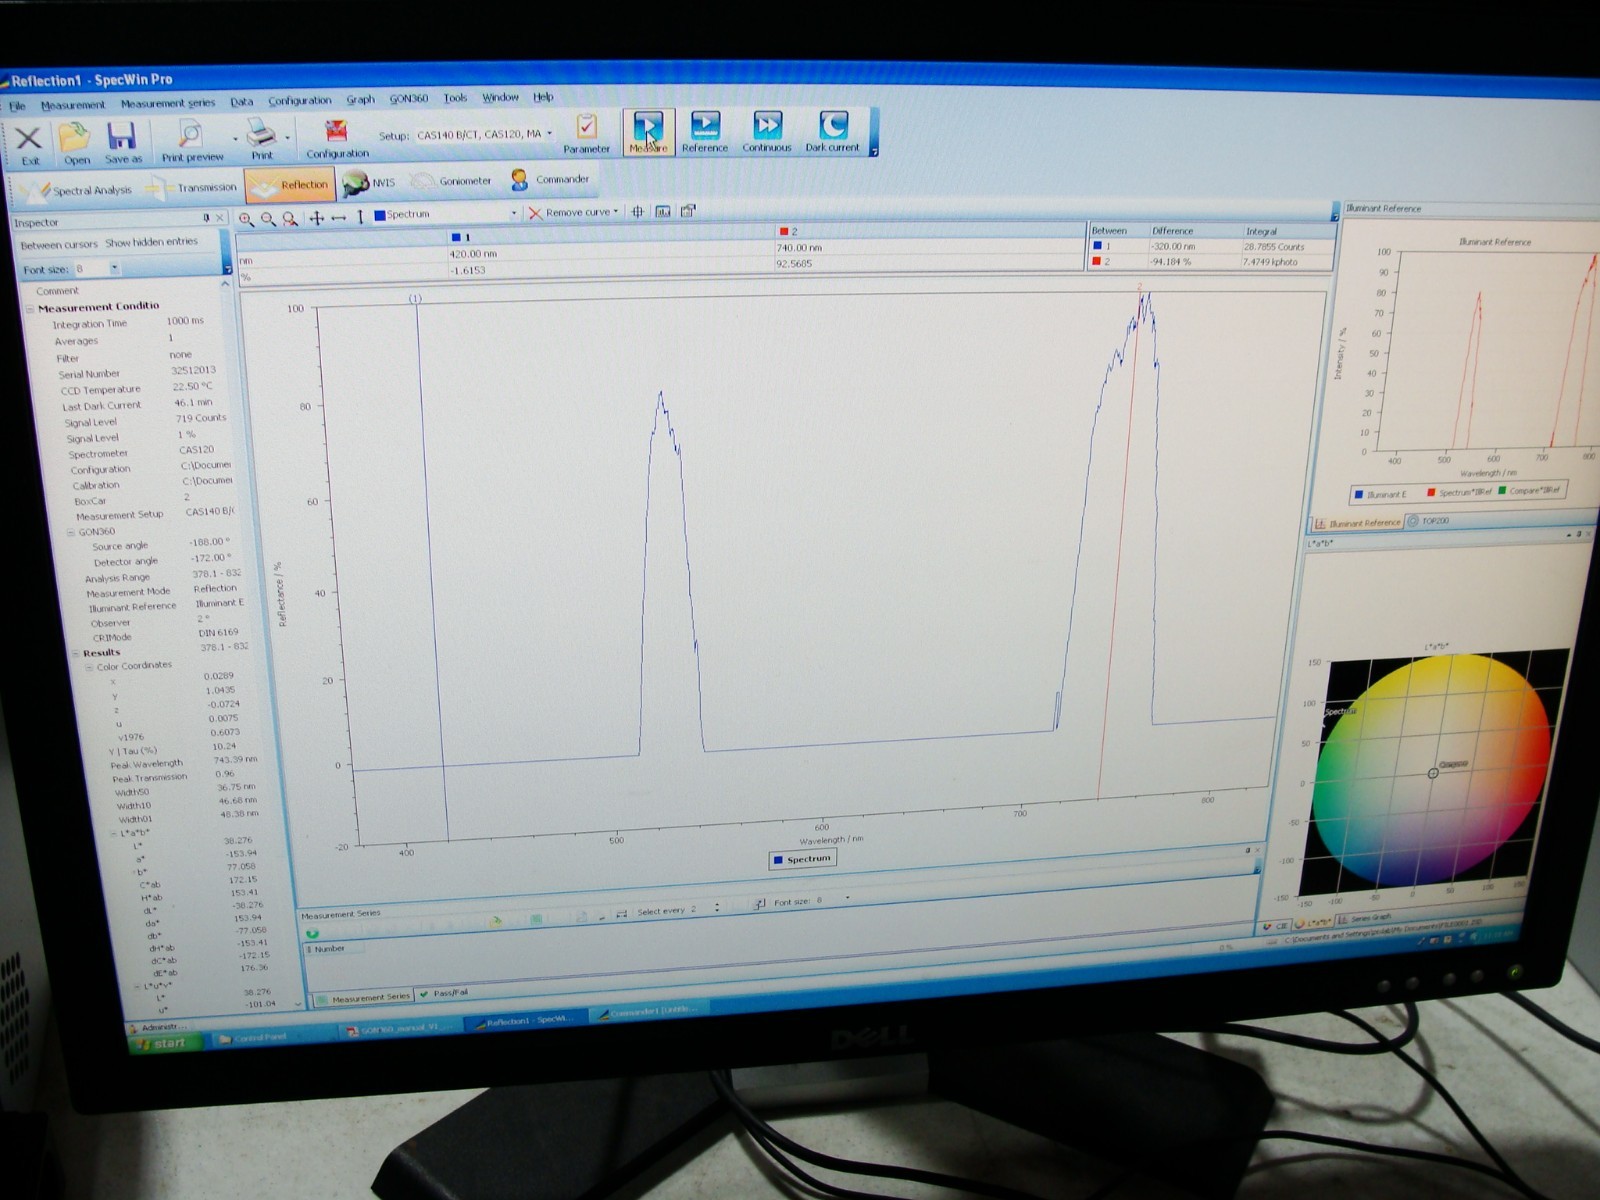Toggle Between cursors in the Inspector panel
The height and width of the screenshot is (1200, 1600).
coord(60,242)
